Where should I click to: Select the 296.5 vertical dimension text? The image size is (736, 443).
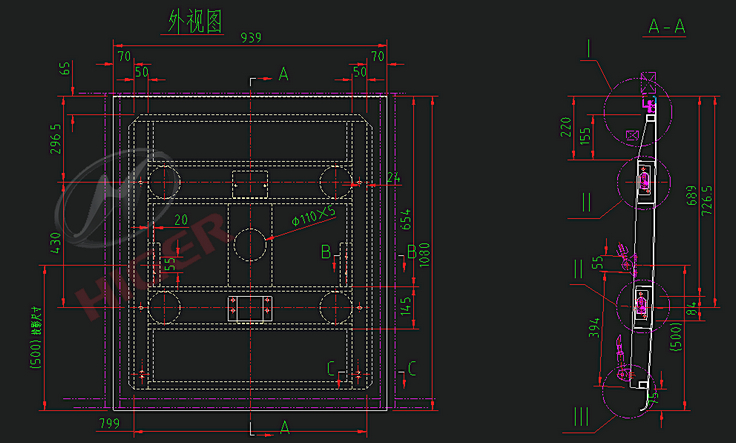click(56, 139)
